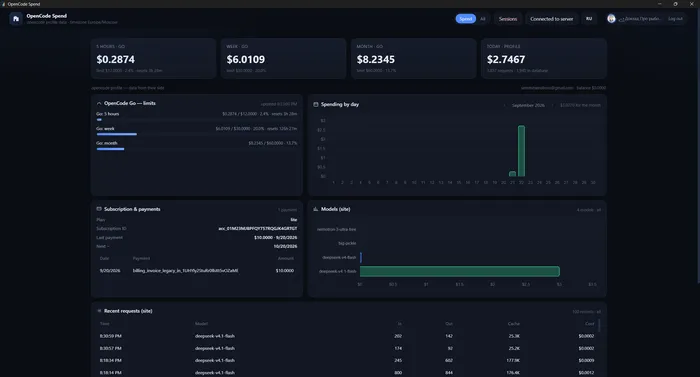Click the Subscription ID value
This screenshot has height=377, width=700.
(258, 229)
